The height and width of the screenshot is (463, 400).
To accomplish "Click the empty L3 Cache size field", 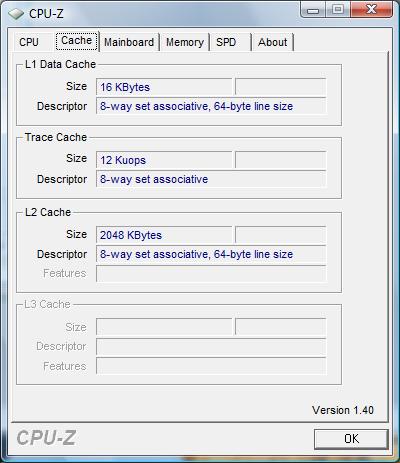I will coord(164,327).
